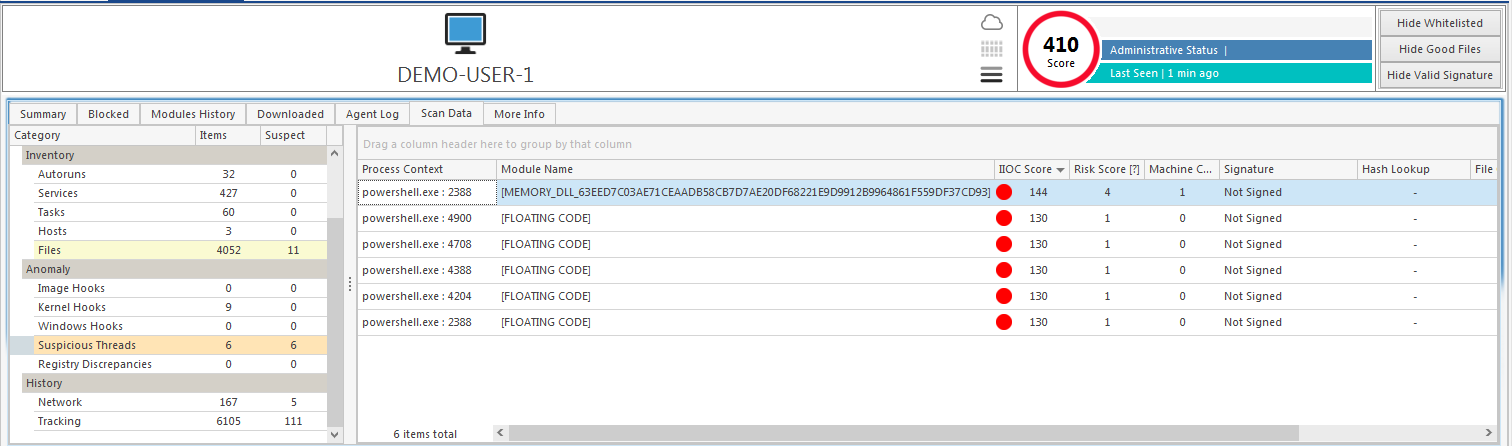Collapse the History category group

click(x=175, y=383)
